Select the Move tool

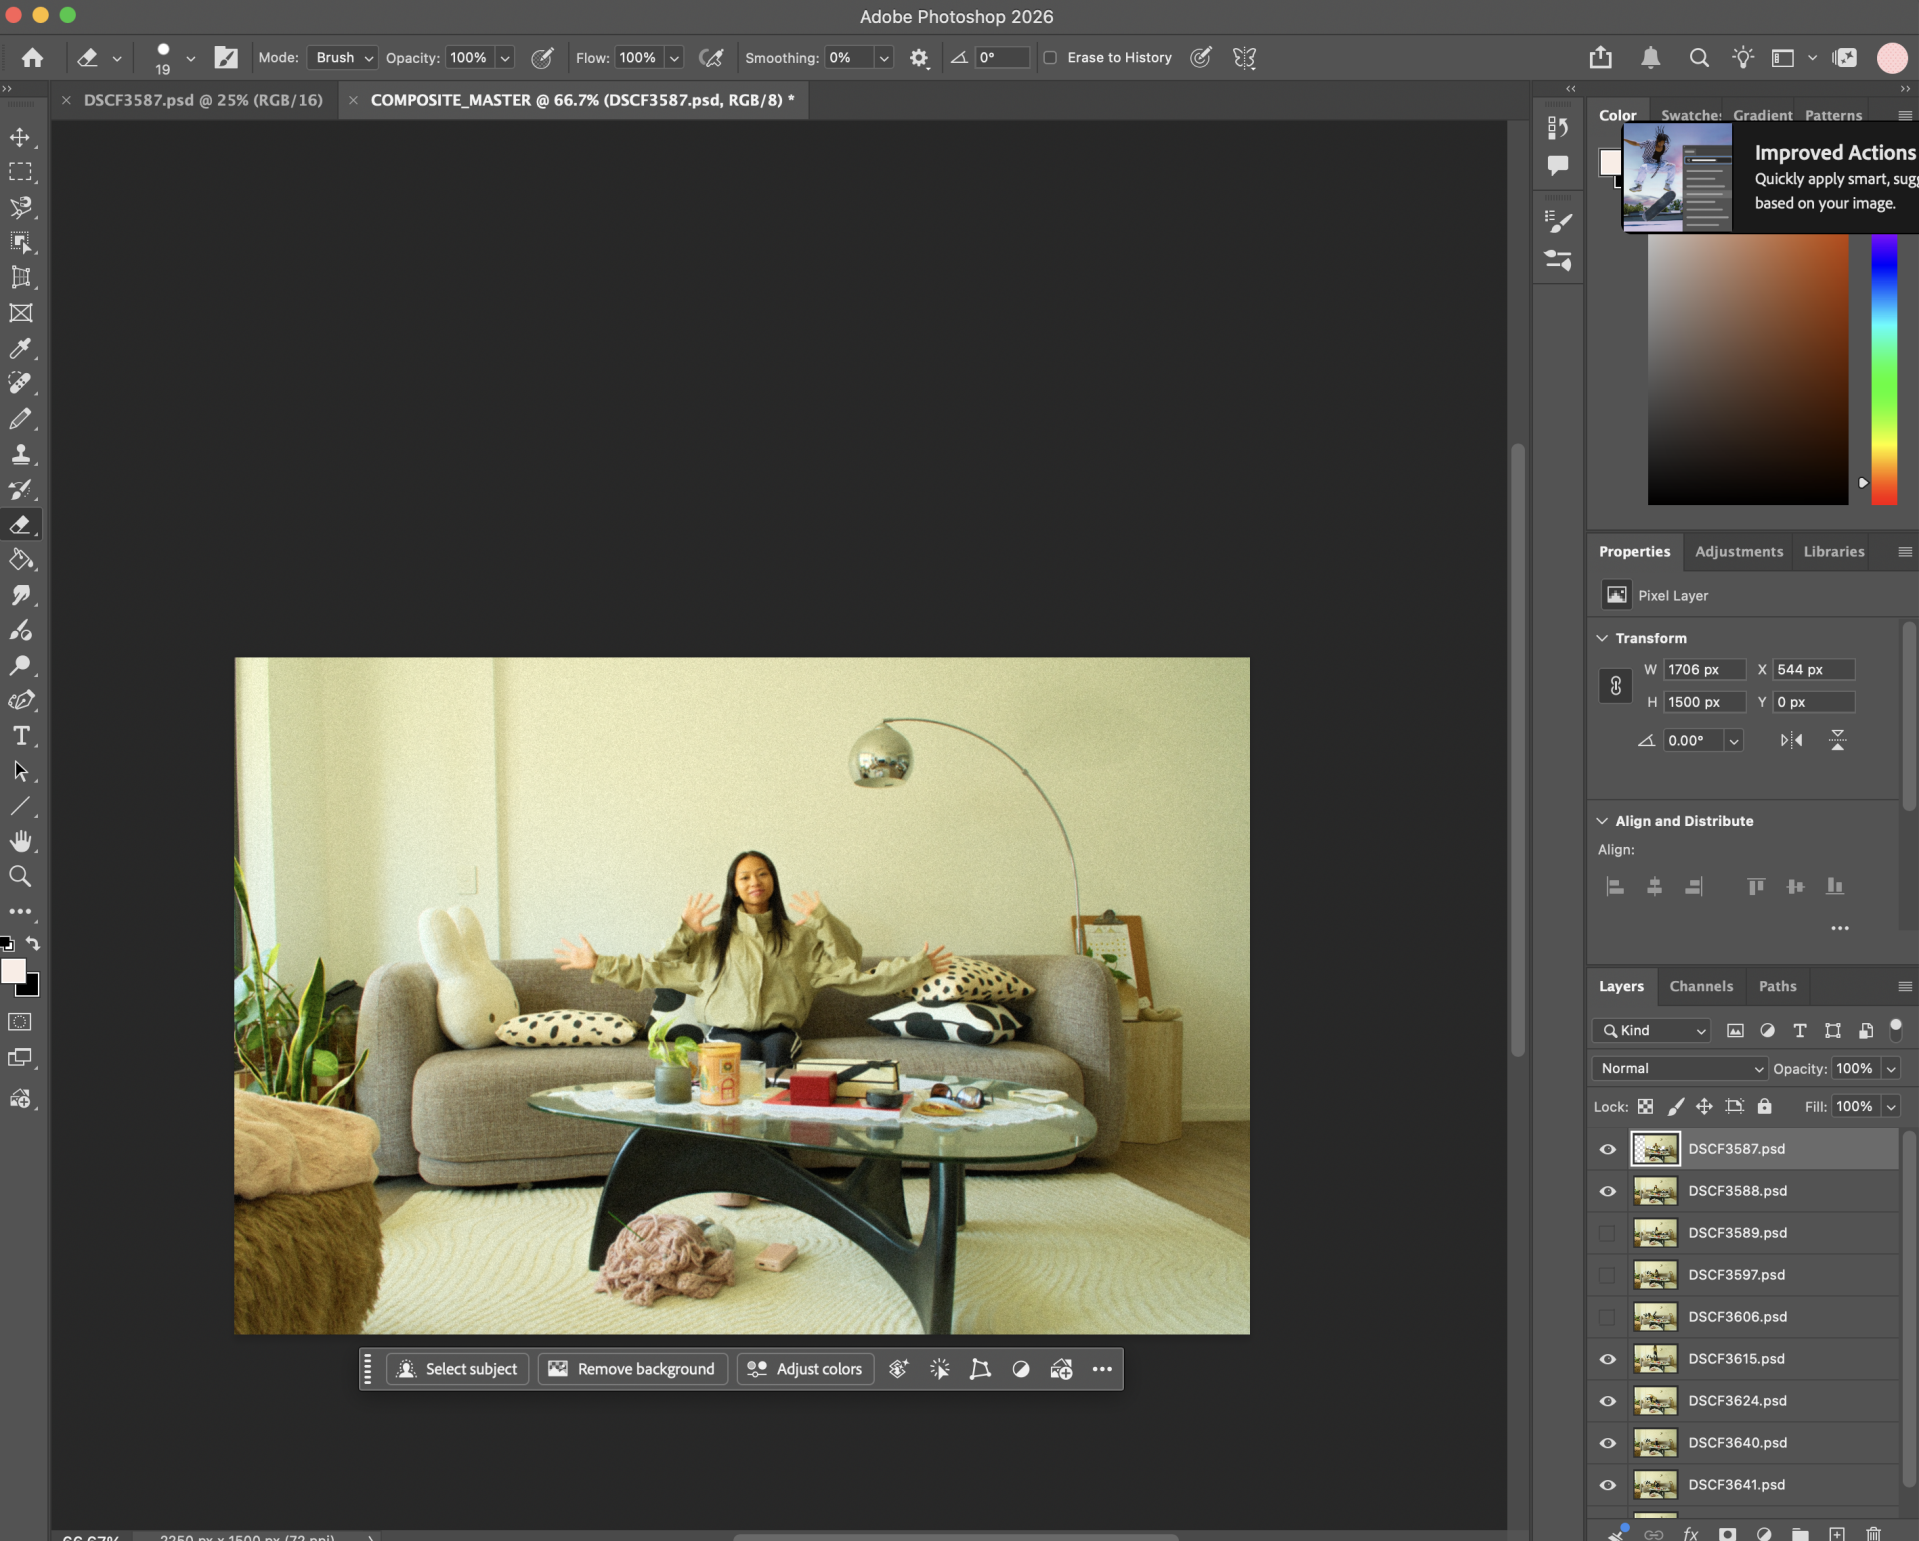tap(20, 137)
